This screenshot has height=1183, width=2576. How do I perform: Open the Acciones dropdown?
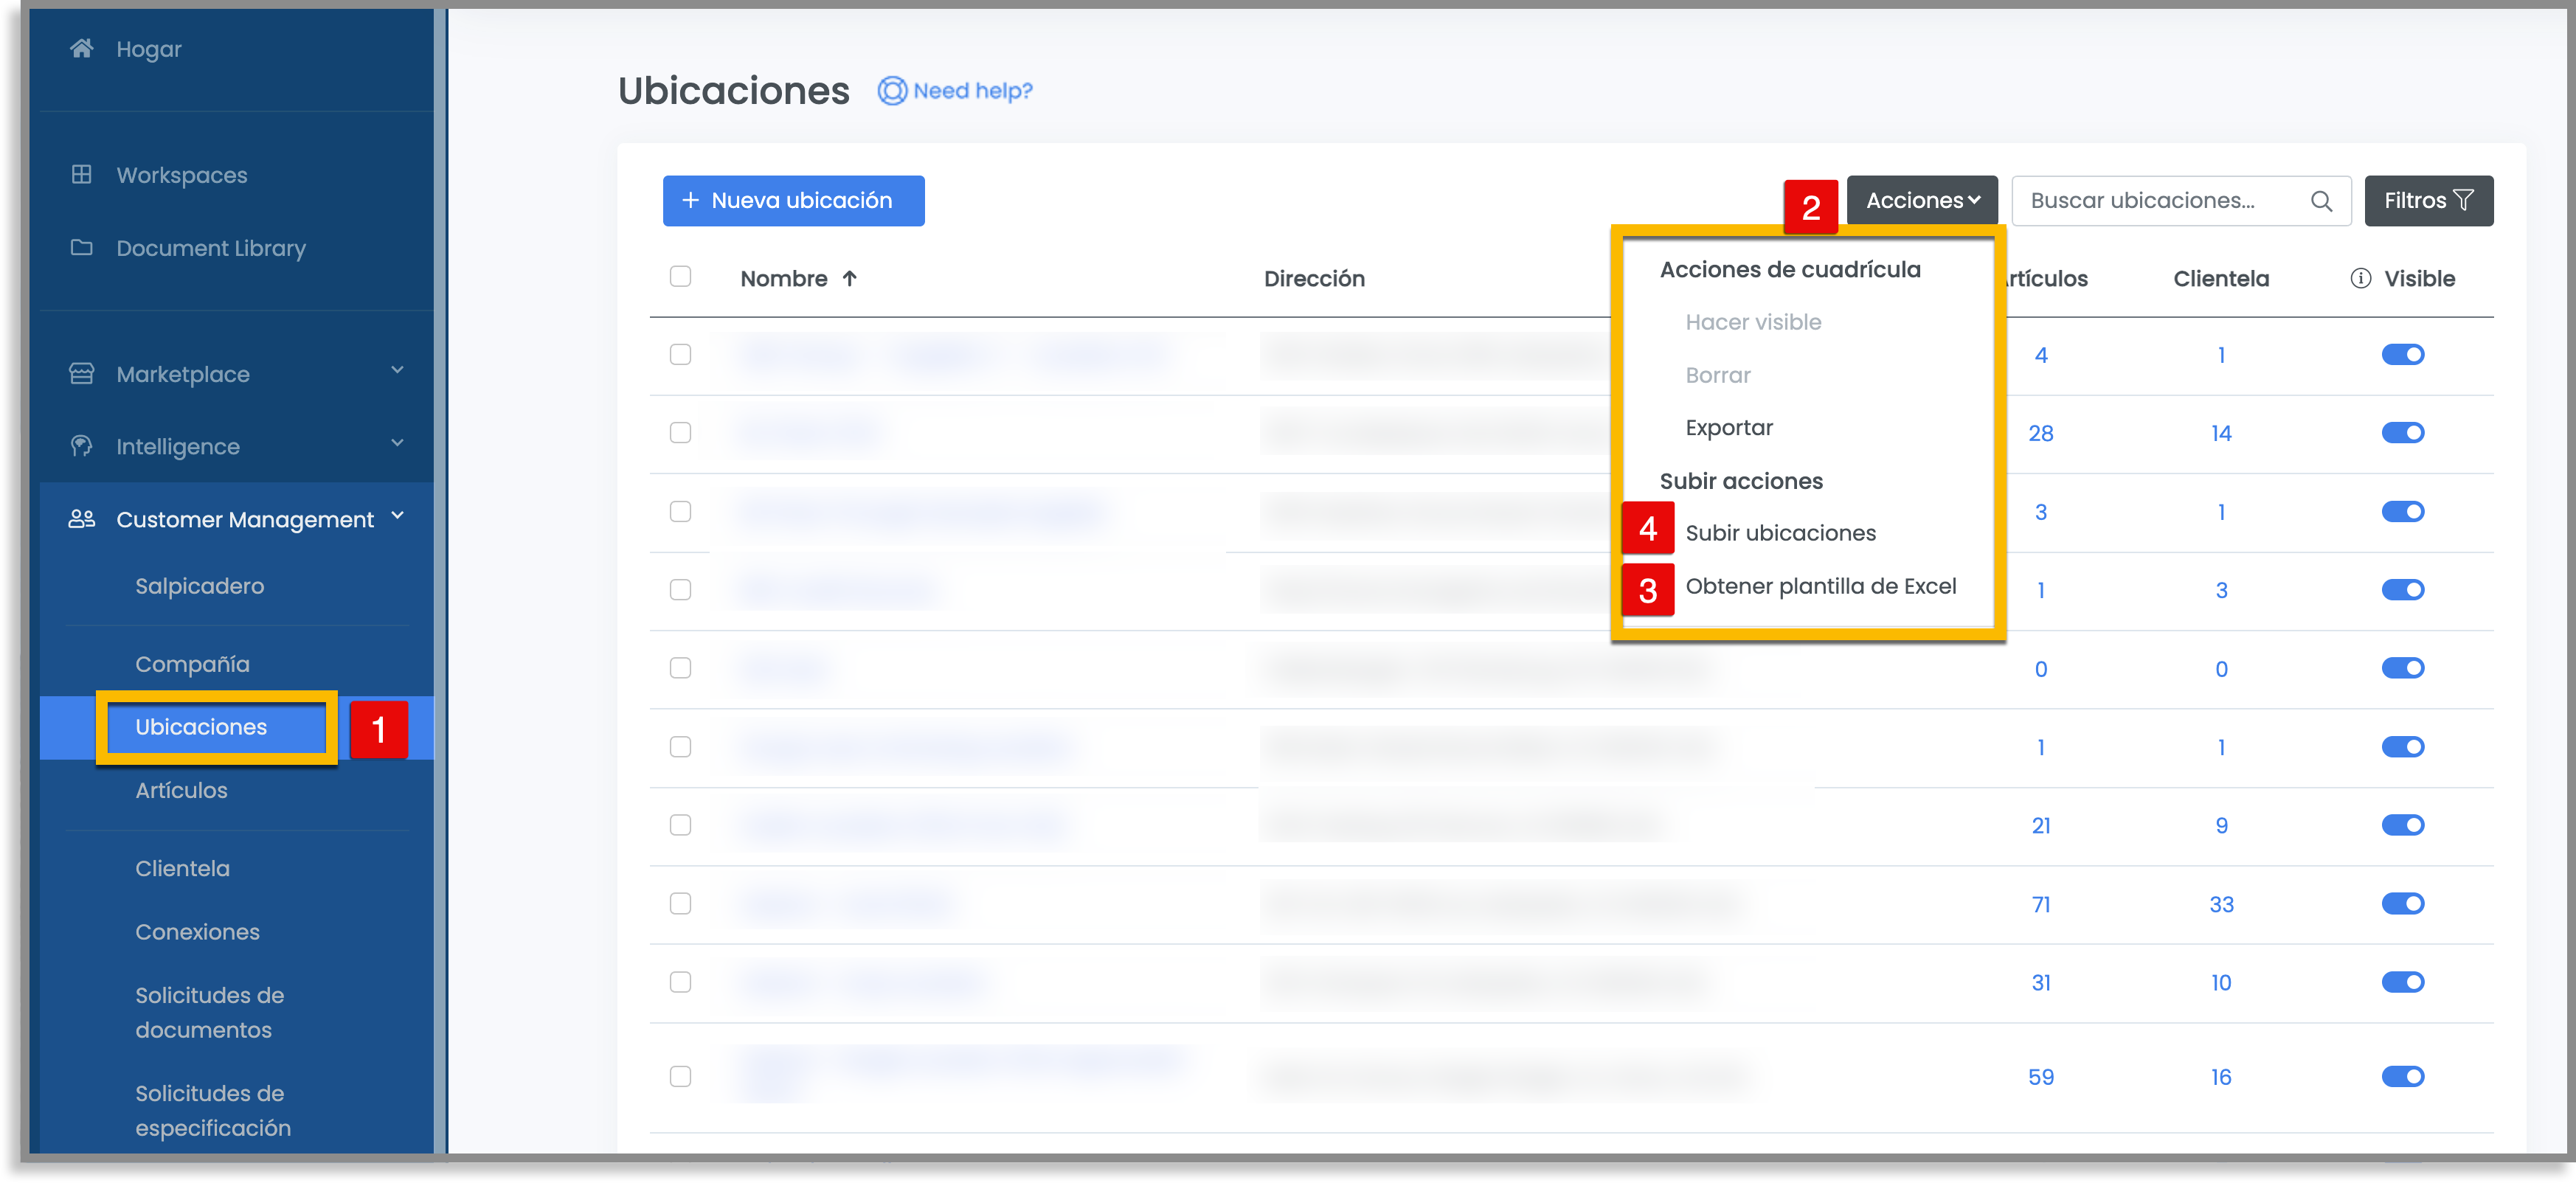[1921, 201]
